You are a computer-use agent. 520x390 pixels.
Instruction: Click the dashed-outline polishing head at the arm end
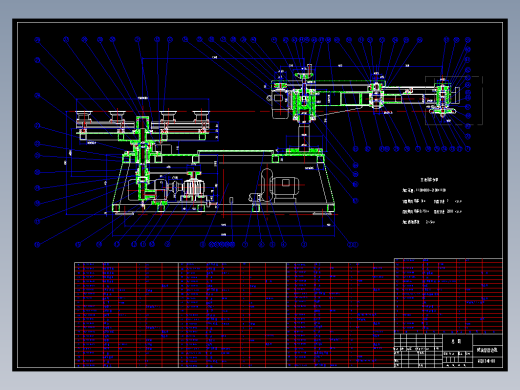[x=454, y=100]
